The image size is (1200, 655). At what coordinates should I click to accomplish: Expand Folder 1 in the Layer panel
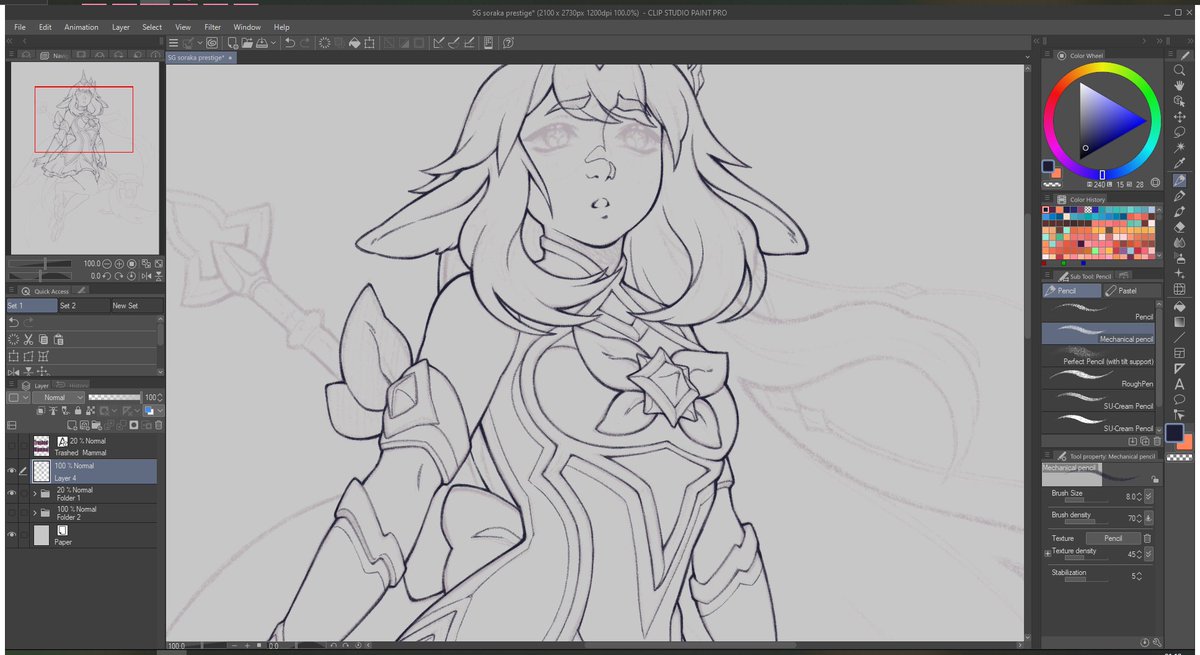tap(35, 494)
